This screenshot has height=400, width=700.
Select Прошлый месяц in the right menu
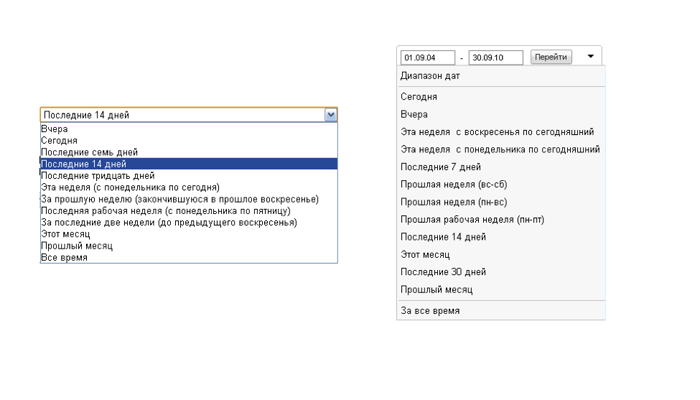[501, 290]
